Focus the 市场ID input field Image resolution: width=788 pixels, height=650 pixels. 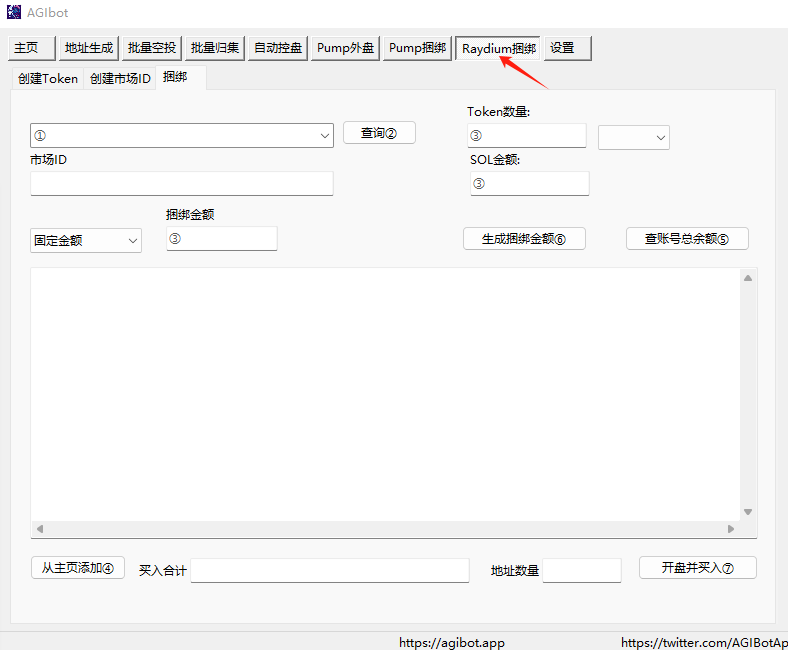(x=182, y=183)
